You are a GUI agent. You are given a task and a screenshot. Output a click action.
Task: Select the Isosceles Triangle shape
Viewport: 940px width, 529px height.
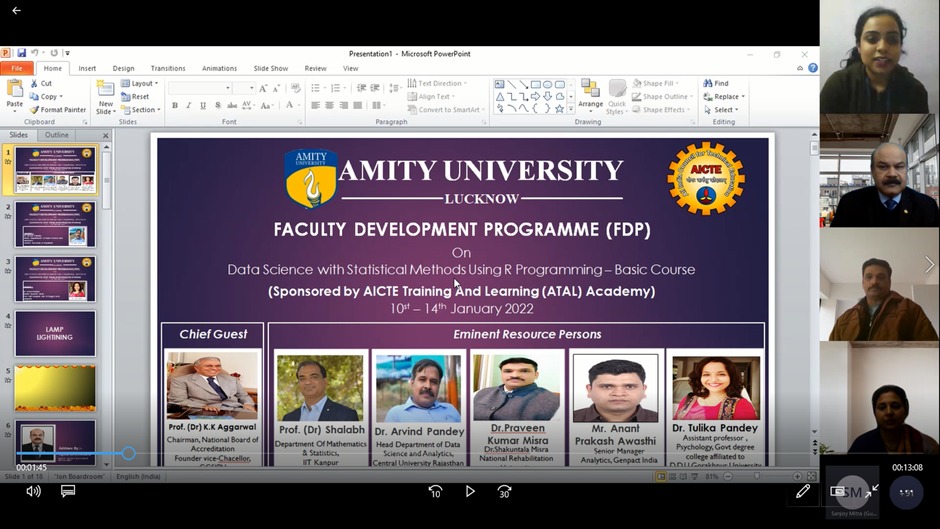(499, 97)
